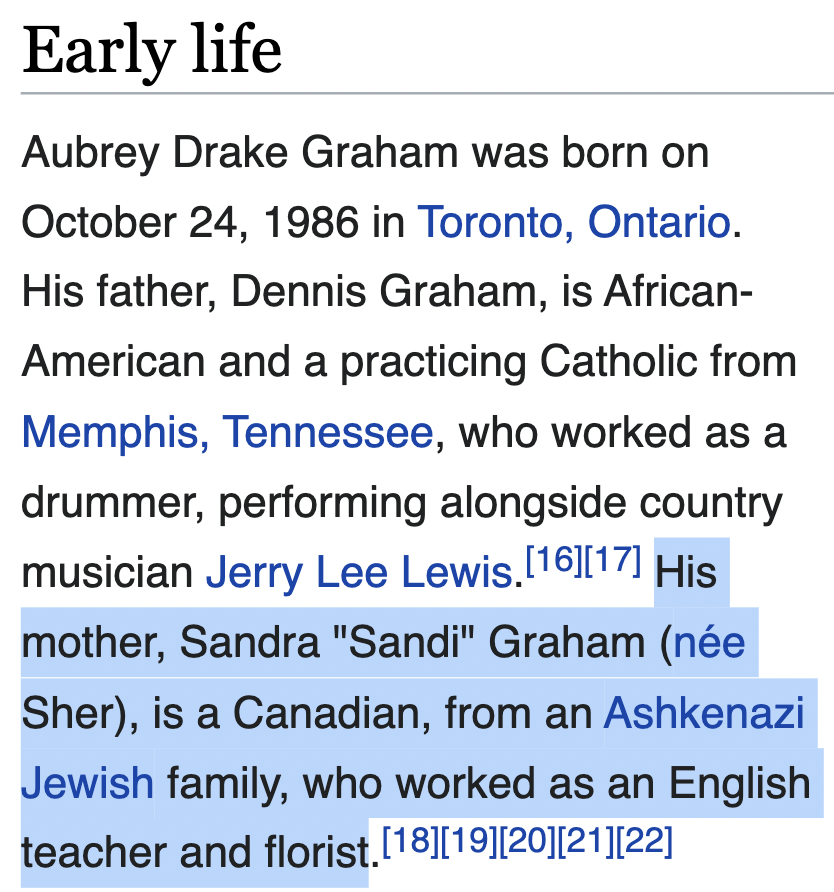Image resolution: width=834 pixels, height=892 pixels.
Task: Open the Toronto, Ontario link
Action: pos(573,222)
